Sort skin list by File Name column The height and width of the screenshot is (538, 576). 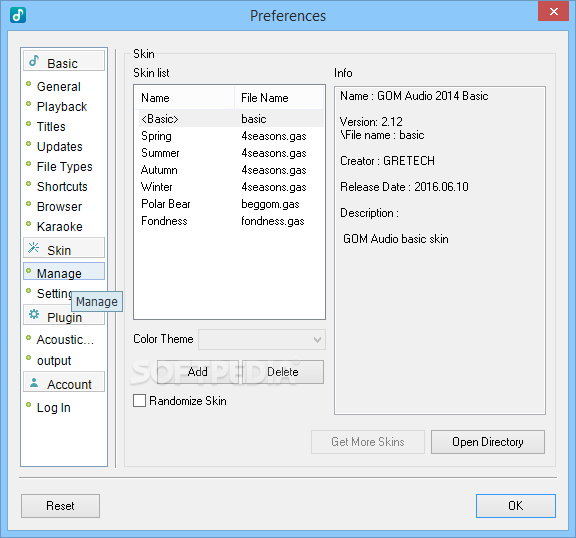click(x=279, y=98)
